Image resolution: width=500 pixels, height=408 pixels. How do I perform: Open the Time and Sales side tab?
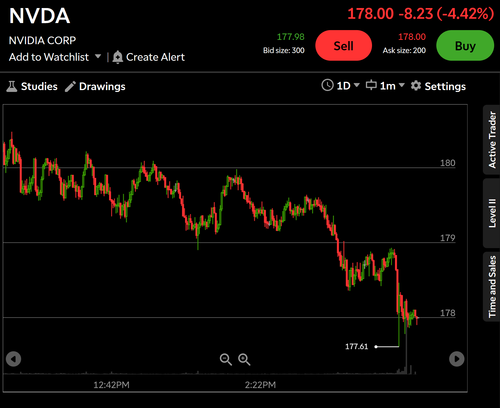tap(492, 287)
